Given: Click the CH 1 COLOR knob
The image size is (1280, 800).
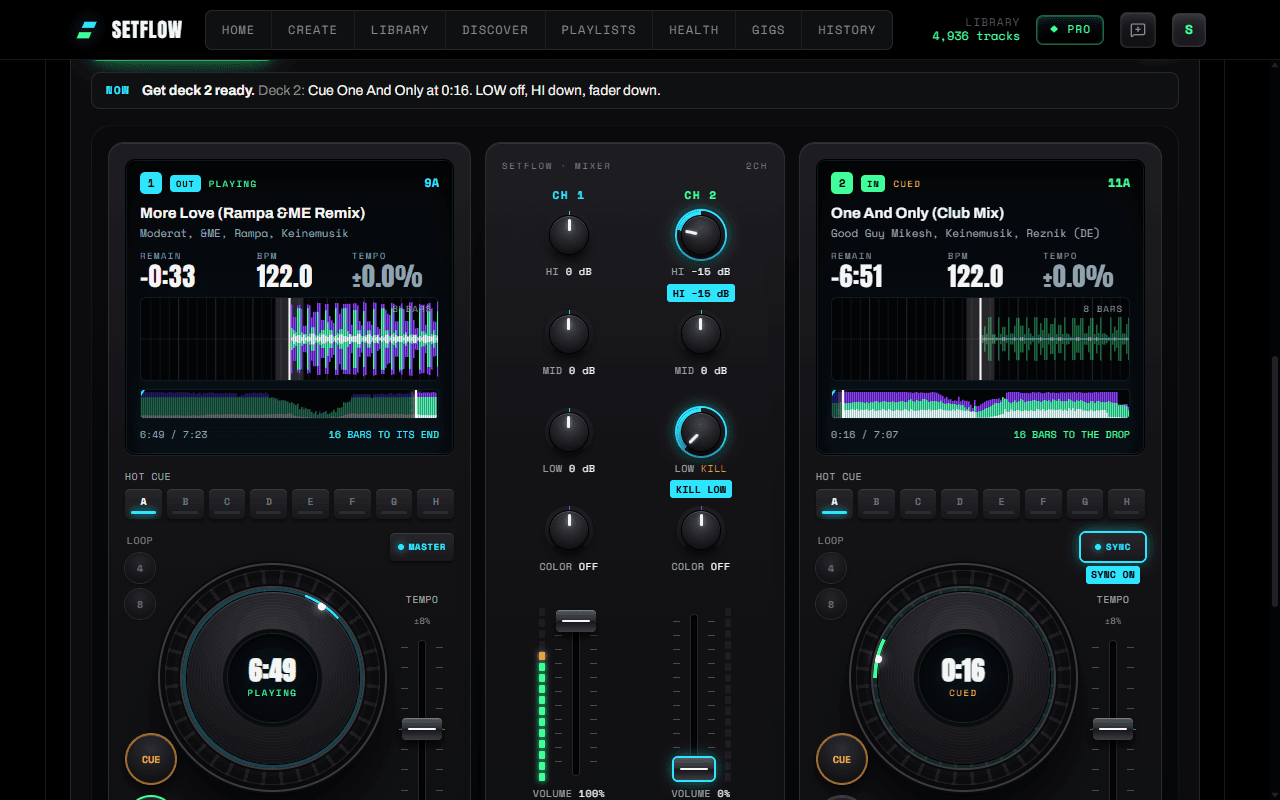Looking at the screenshot, I should [x=569, y=530].
